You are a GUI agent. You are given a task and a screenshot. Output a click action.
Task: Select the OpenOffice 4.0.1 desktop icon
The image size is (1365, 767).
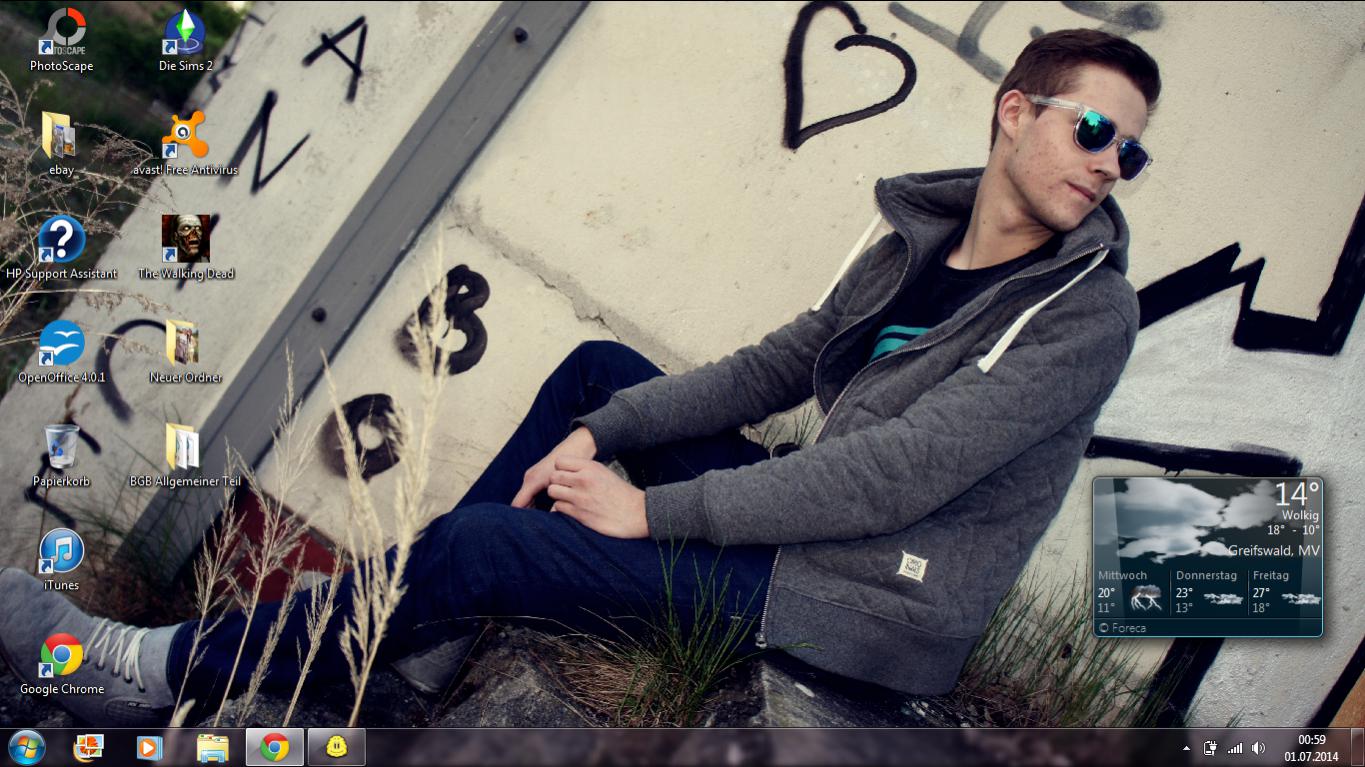[62, 344]
